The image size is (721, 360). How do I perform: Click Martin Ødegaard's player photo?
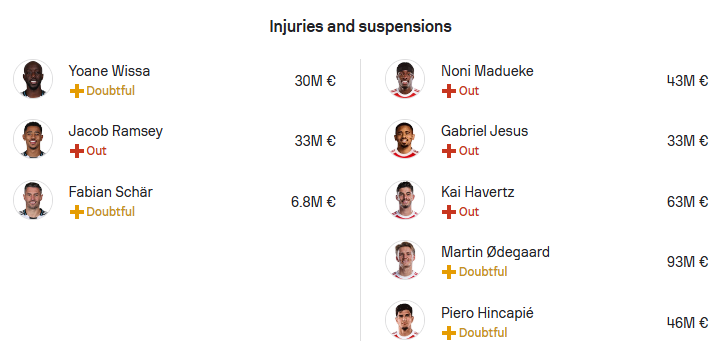pos(405,260)
